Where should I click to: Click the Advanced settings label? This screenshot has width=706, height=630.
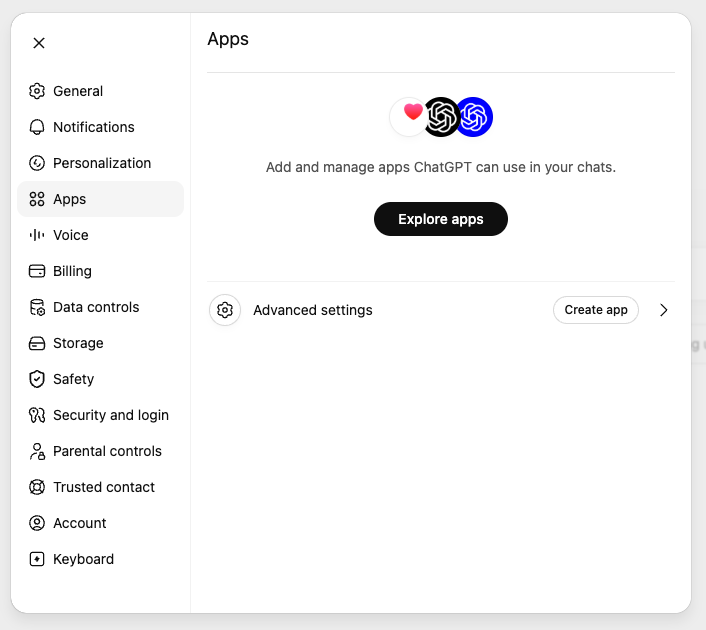click(313, 310)
